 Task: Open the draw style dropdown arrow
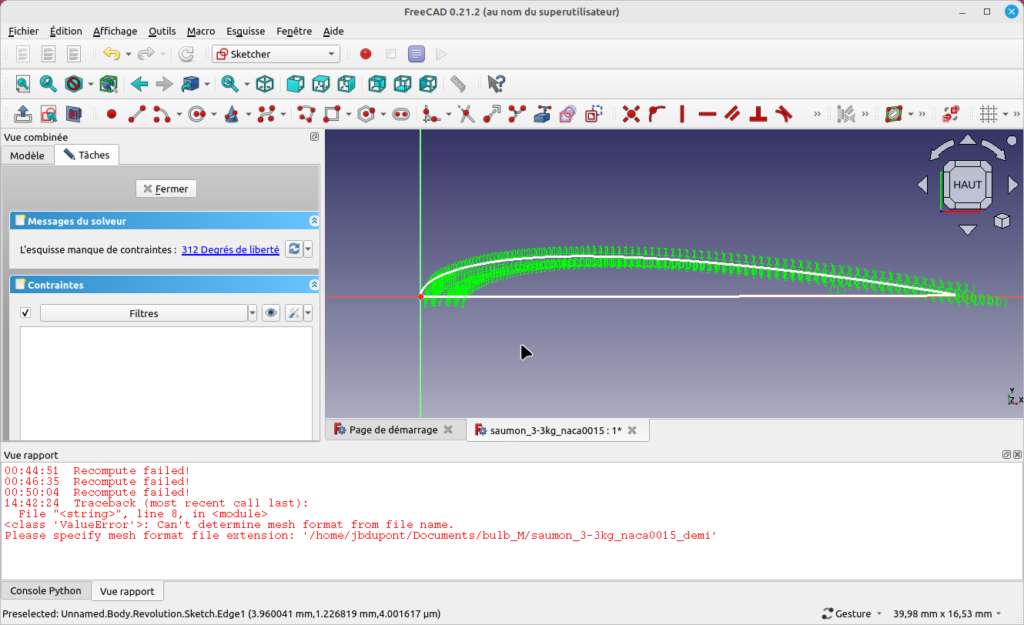91,84
